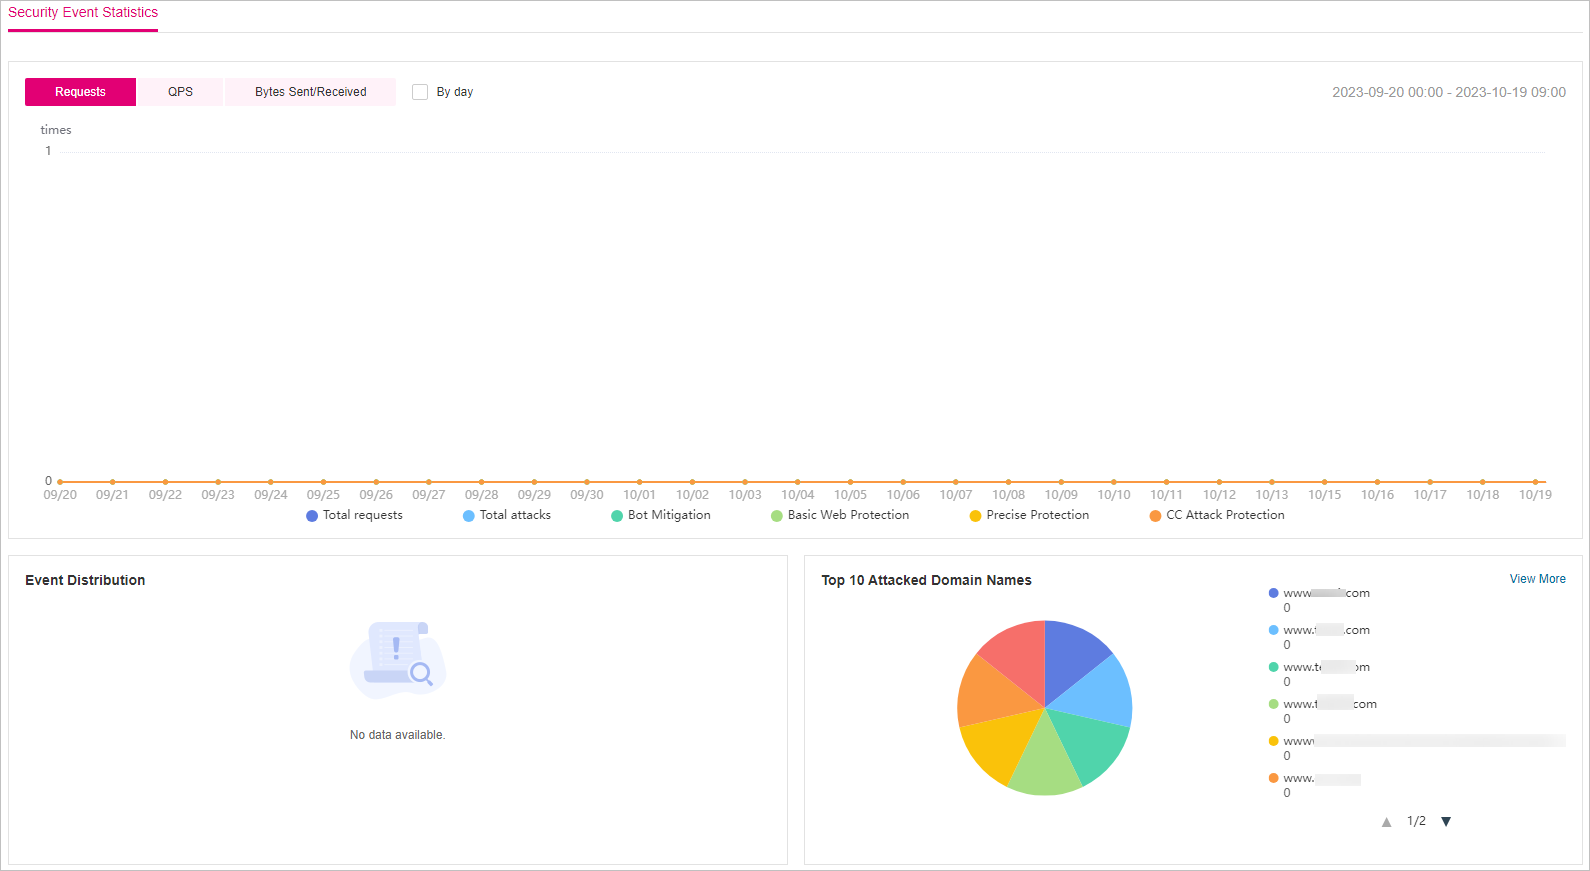Click the Top 10 Attacked Domain Names heading
The width and height of the screenshot is (1590, 871).
pyautogui.click(x=926, y=580)
